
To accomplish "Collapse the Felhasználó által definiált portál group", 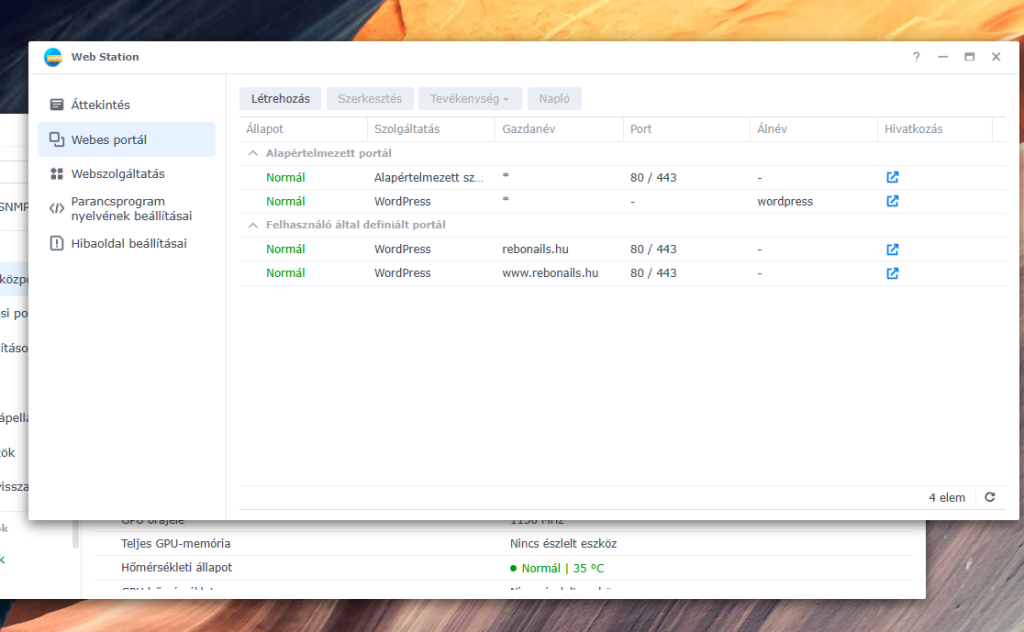I will pos(253,225).
